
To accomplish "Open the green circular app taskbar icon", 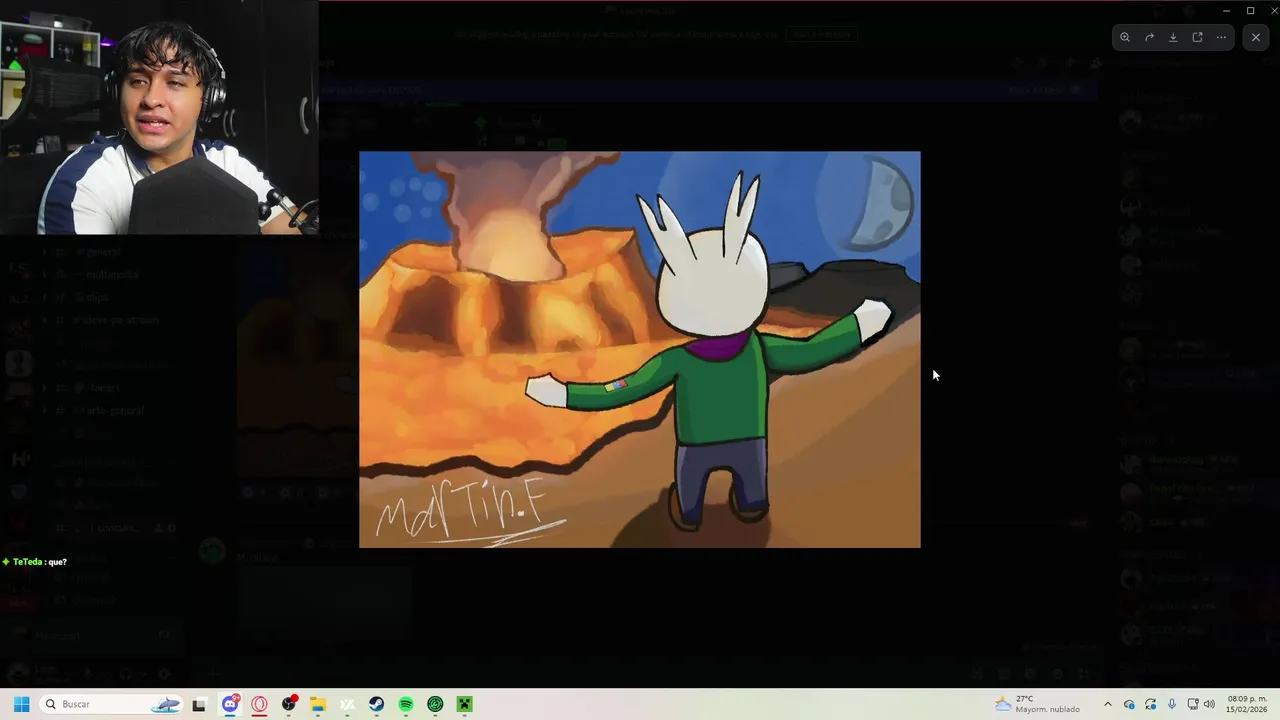I will 435,704.
